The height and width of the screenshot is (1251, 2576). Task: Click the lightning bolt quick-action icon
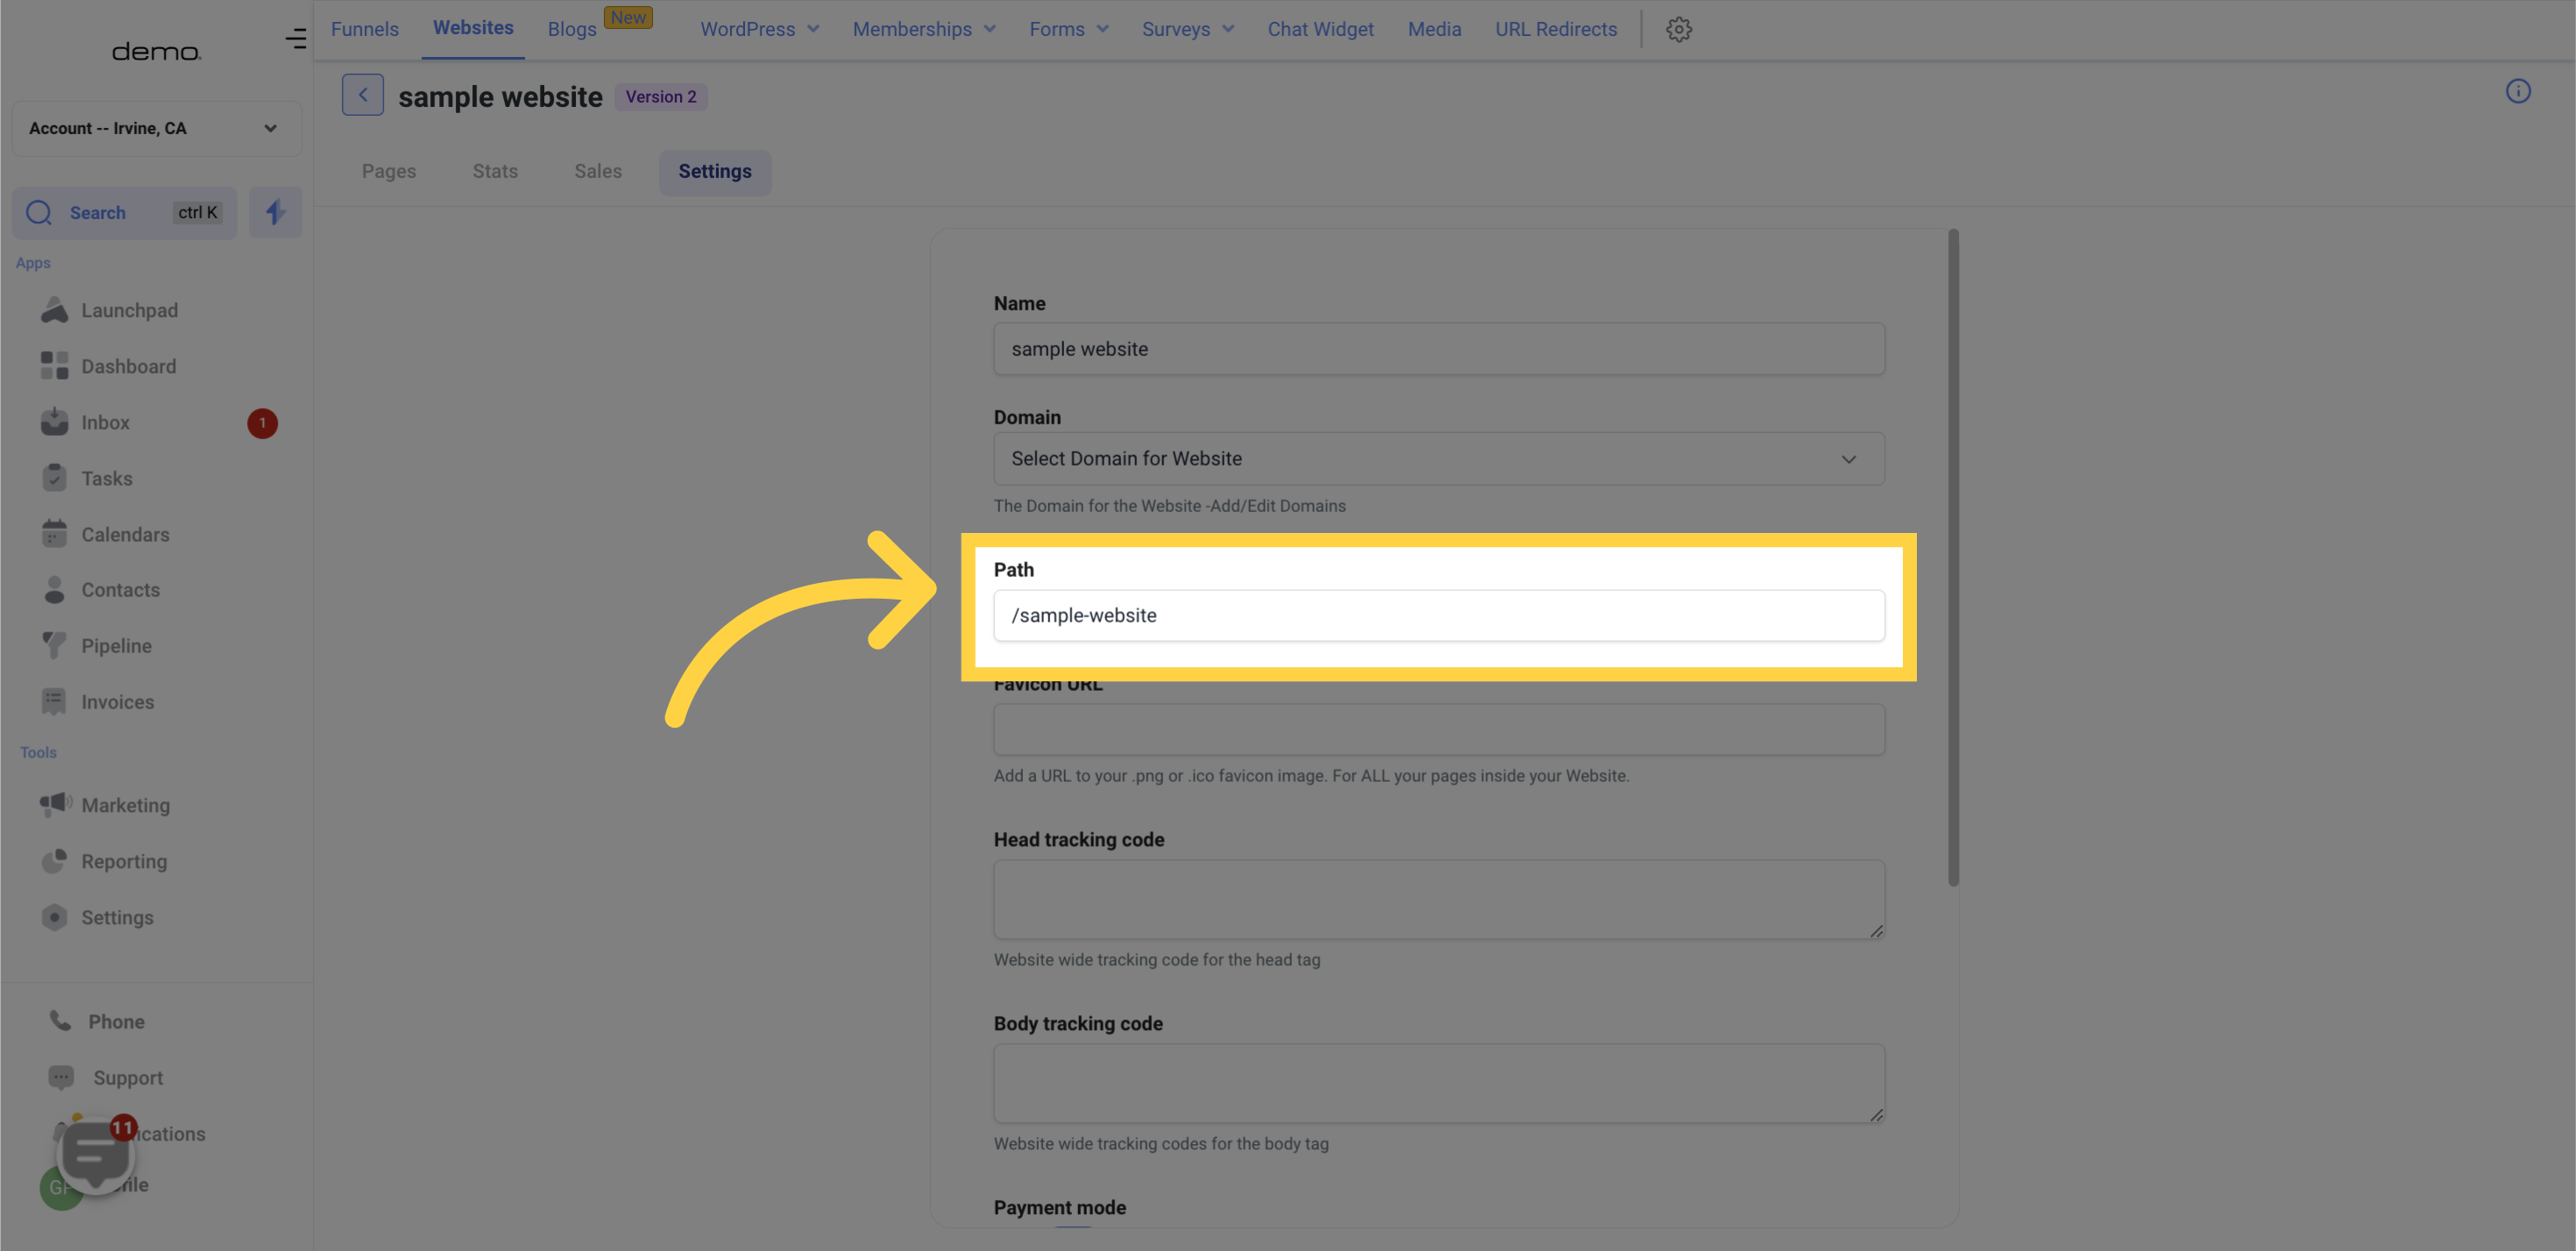[x=274, y=212]
